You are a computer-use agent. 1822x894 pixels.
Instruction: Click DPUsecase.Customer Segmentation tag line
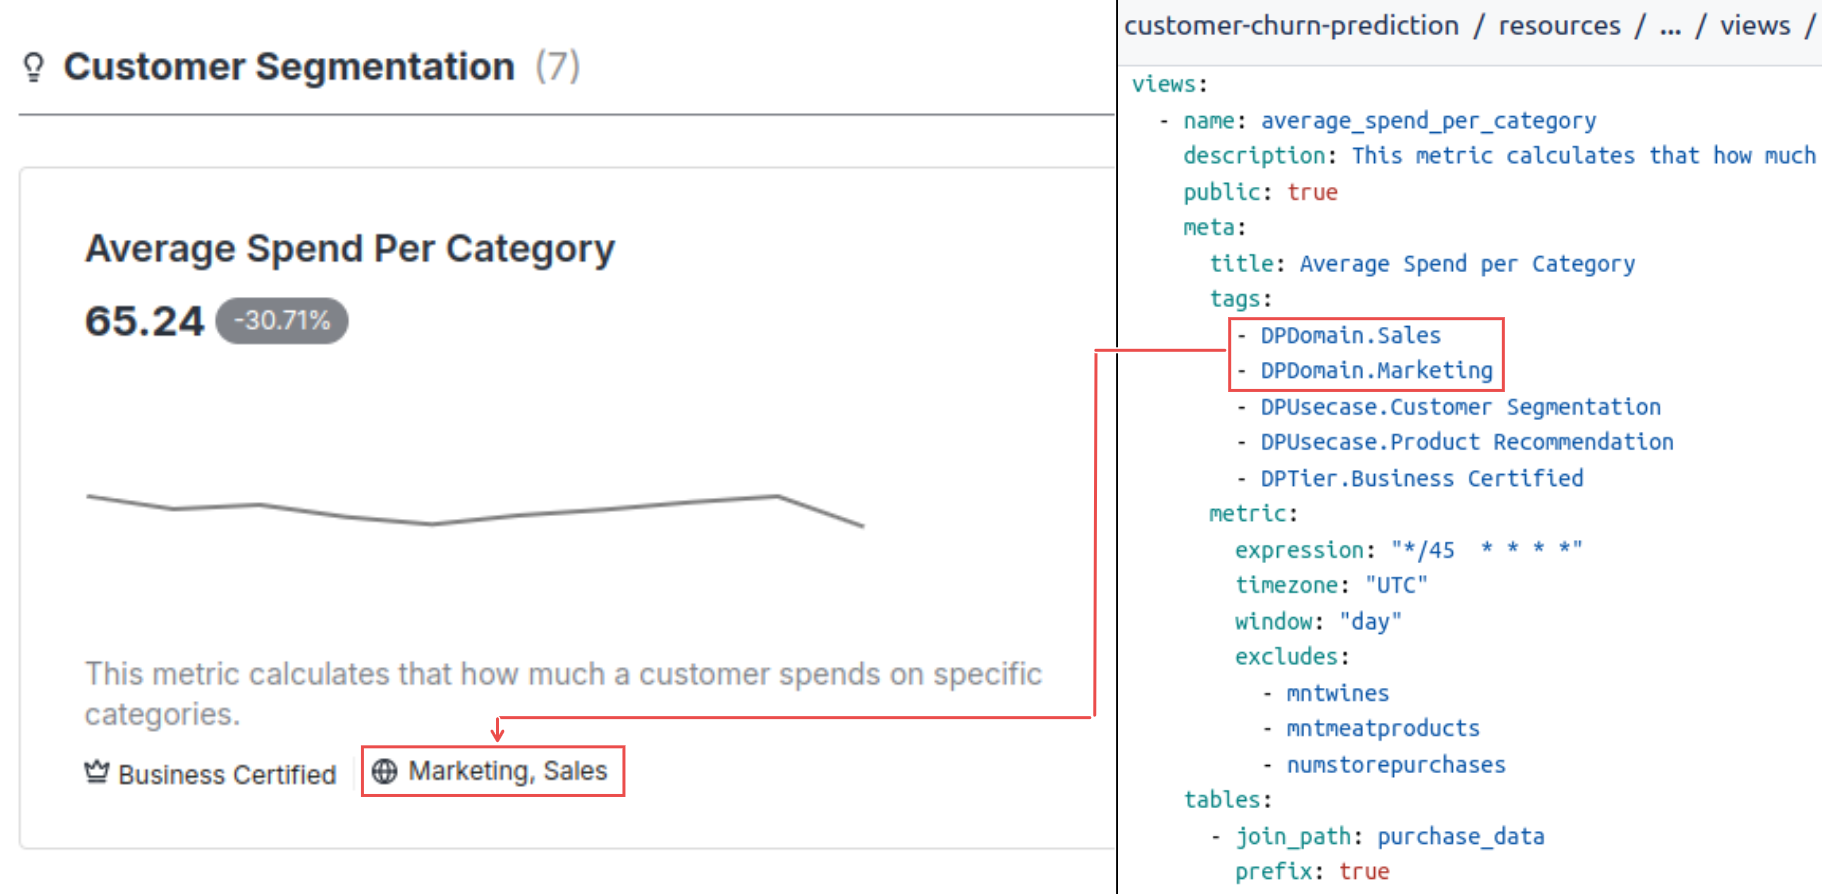click(1449, 407)
